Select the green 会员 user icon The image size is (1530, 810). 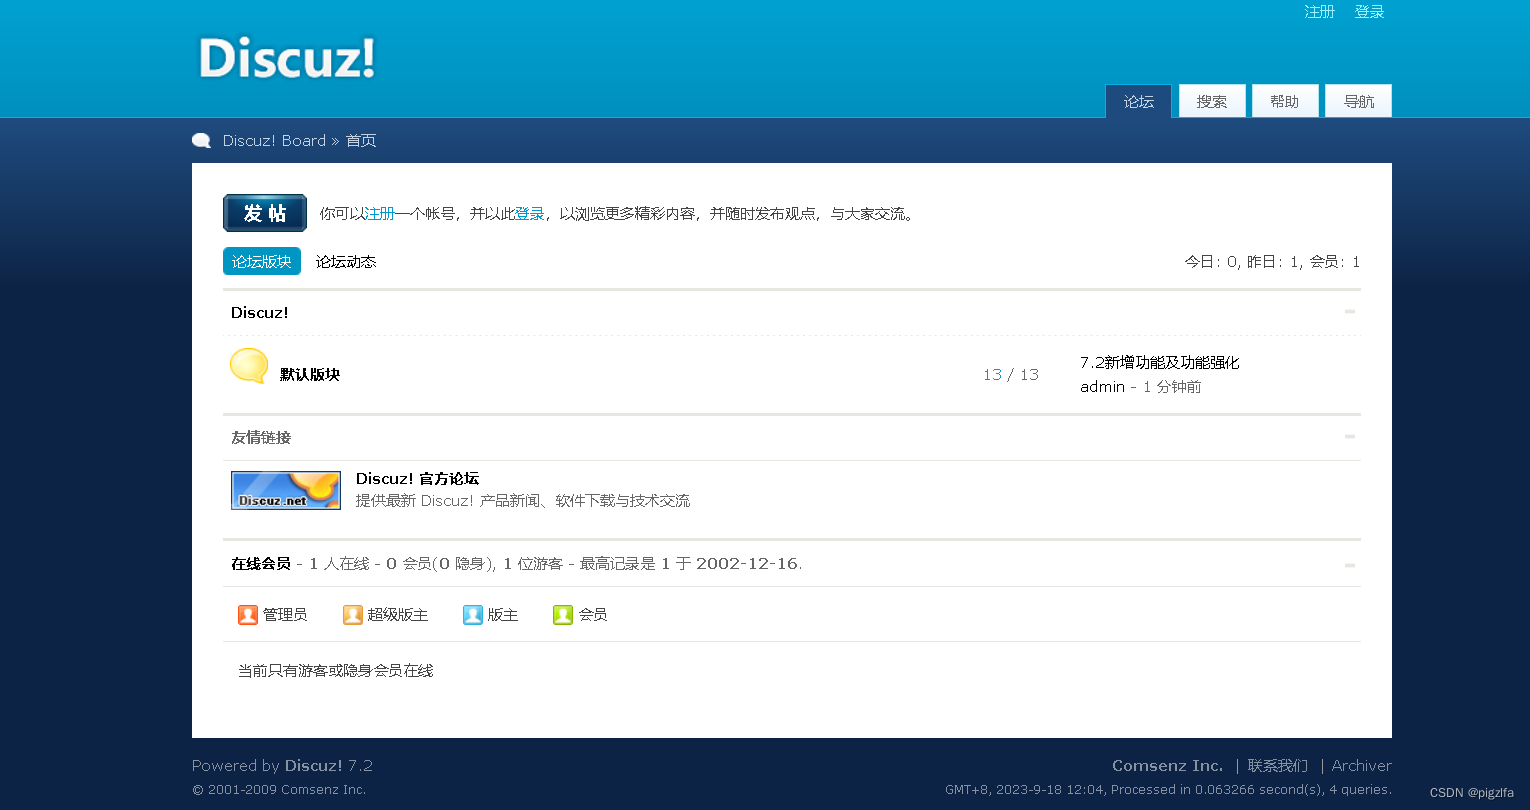(x=562, y=615)
